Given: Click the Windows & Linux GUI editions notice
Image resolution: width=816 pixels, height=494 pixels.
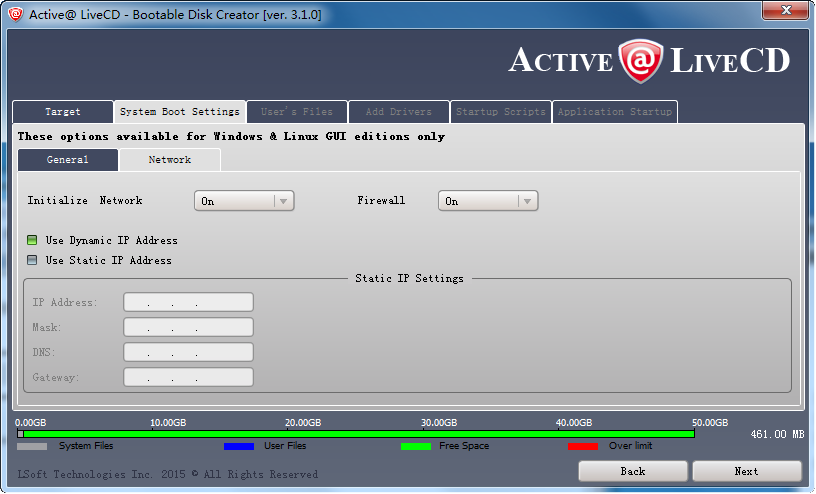Looking at the screenshot, I should click(x=231, y=136).
